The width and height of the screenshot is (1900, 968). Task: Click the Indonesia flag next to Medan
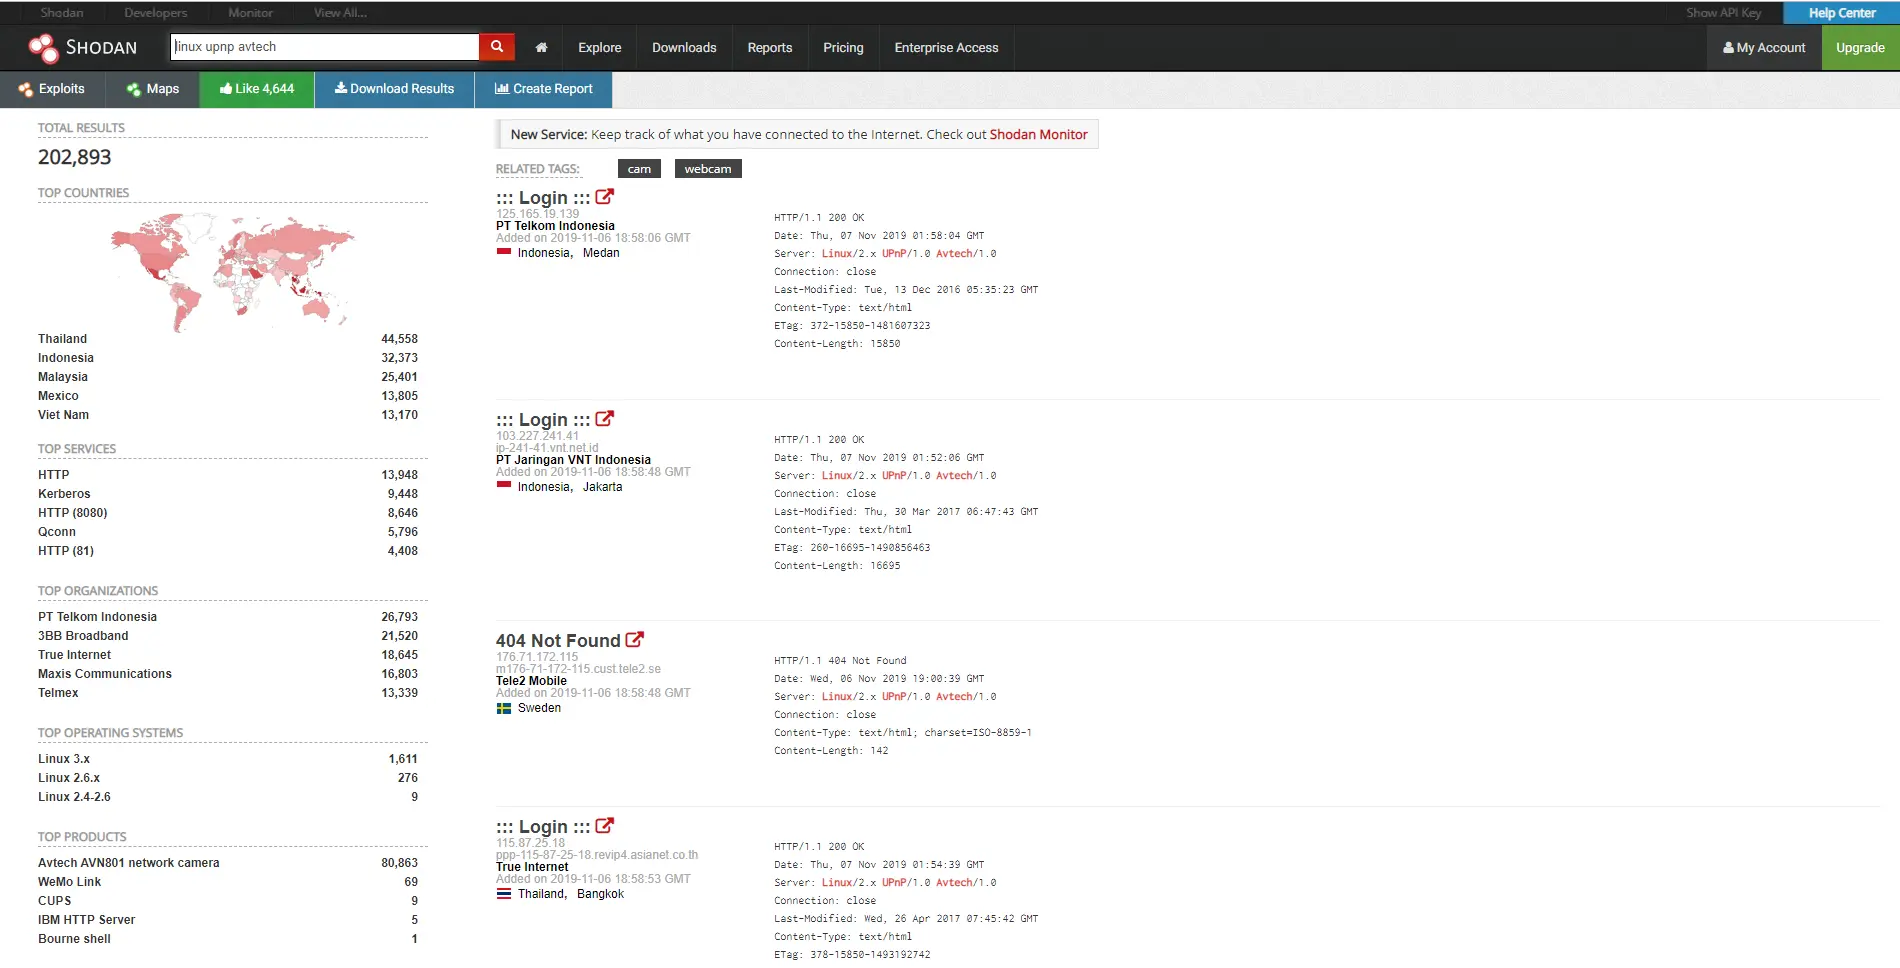point(504,252)
